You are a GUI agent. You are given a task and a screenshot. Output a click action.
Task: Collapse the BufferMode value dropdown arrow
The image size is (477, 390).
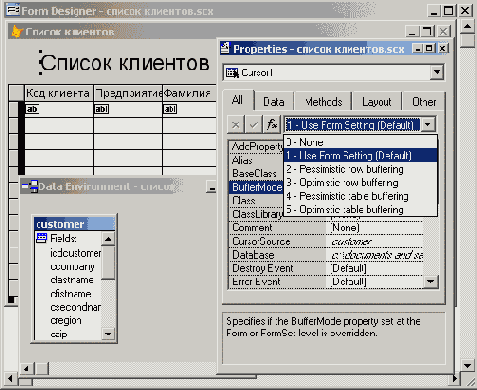pyautogui.click(x=428, y=125)
